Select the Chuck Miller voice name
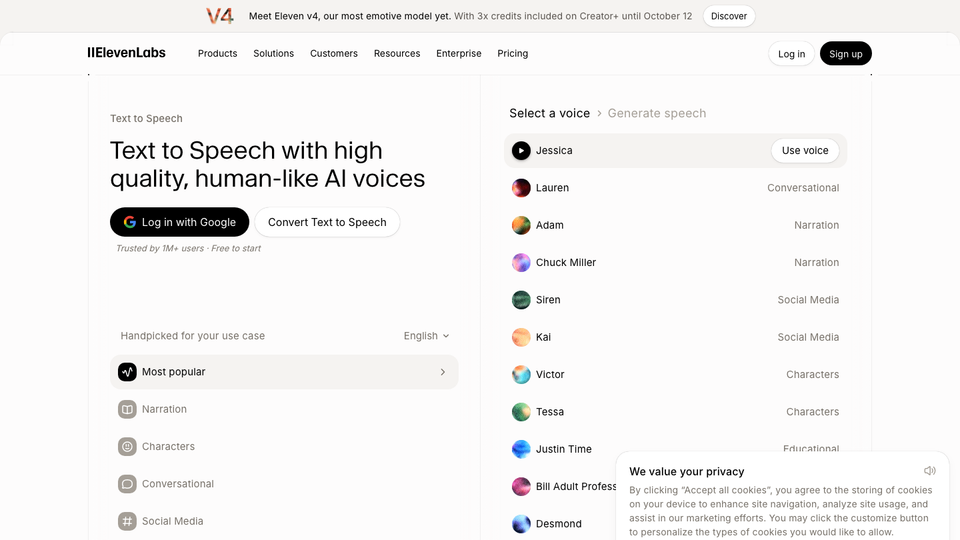Image resolution: width=960 pixels, height=540 pixels. pyautogui.click(x=566, y=263)
